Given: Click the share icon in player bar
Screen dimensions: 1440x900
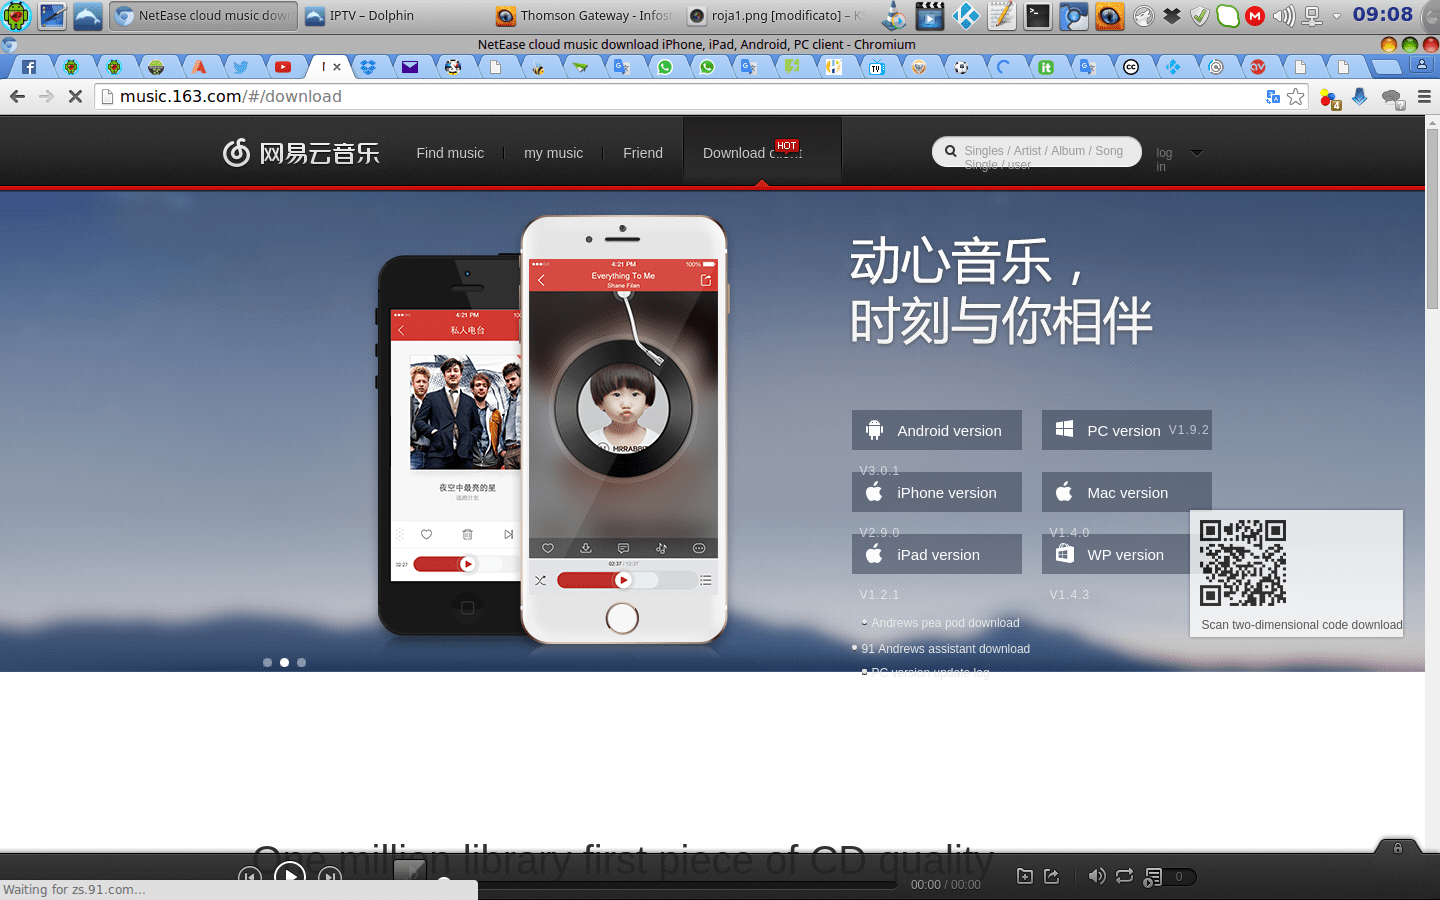Looking at the screenshot, I should pyautogui.click(x=1052, y=876).
